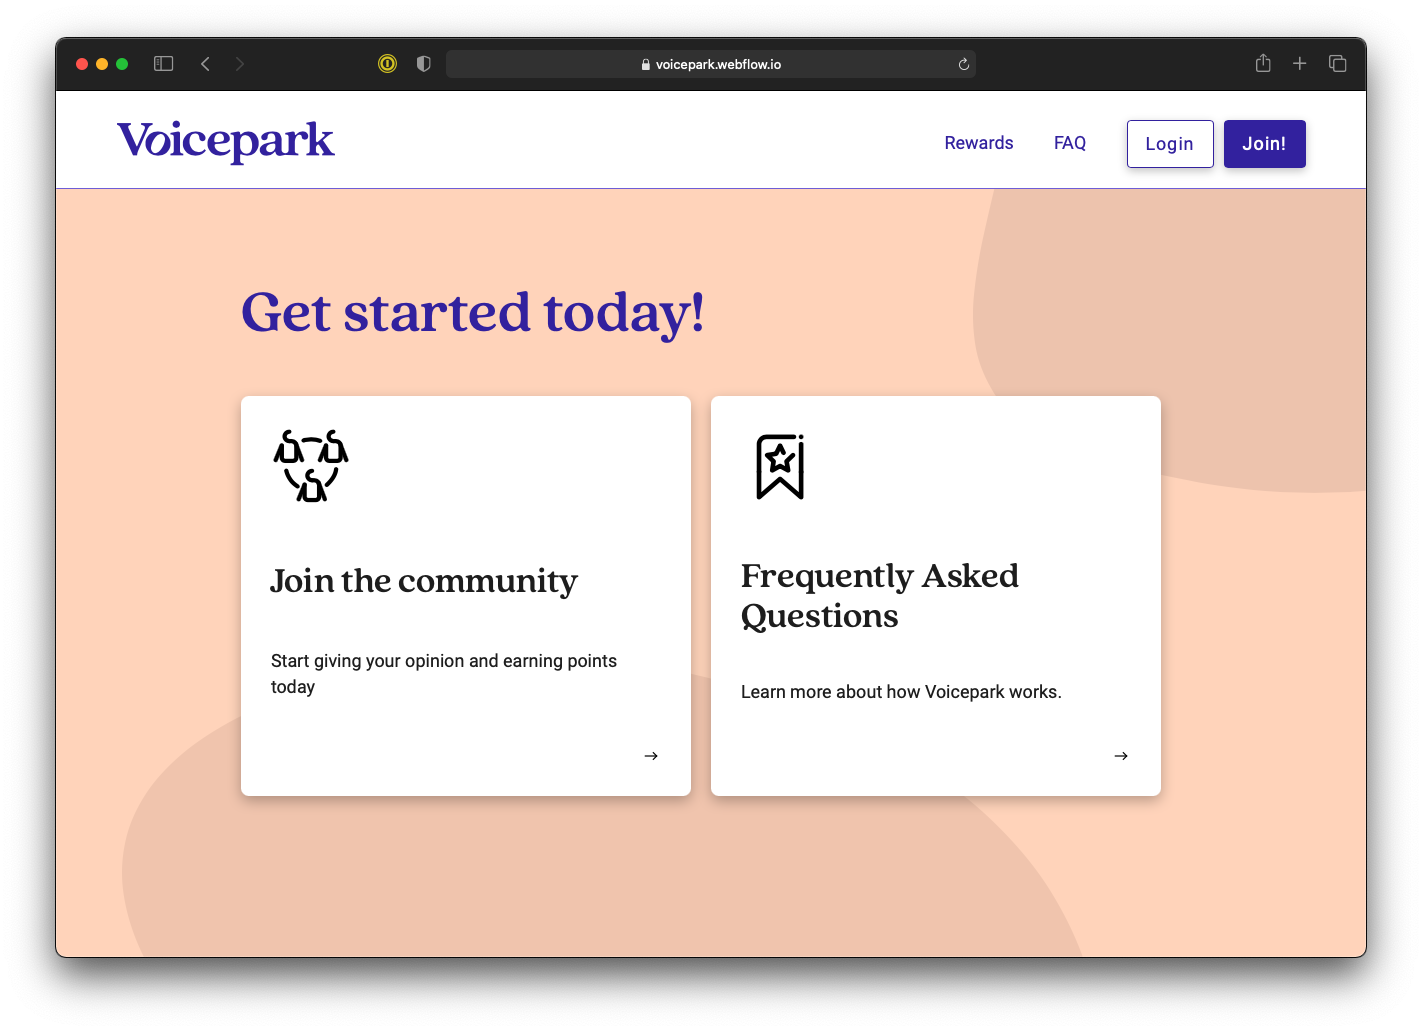Open the Join the community heading
This screenshot has height=1031, width=1422.
(x=424, y=581)
